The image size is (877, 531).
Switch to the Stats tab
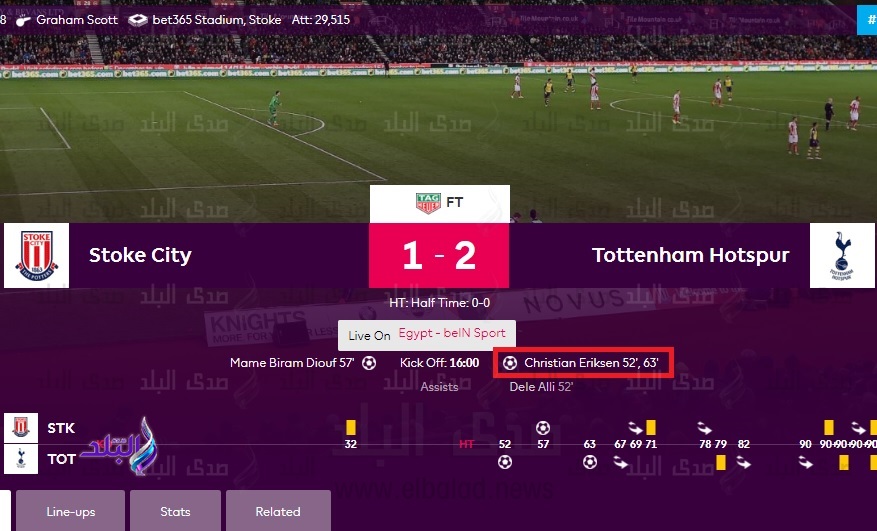[x=175, y=511]
